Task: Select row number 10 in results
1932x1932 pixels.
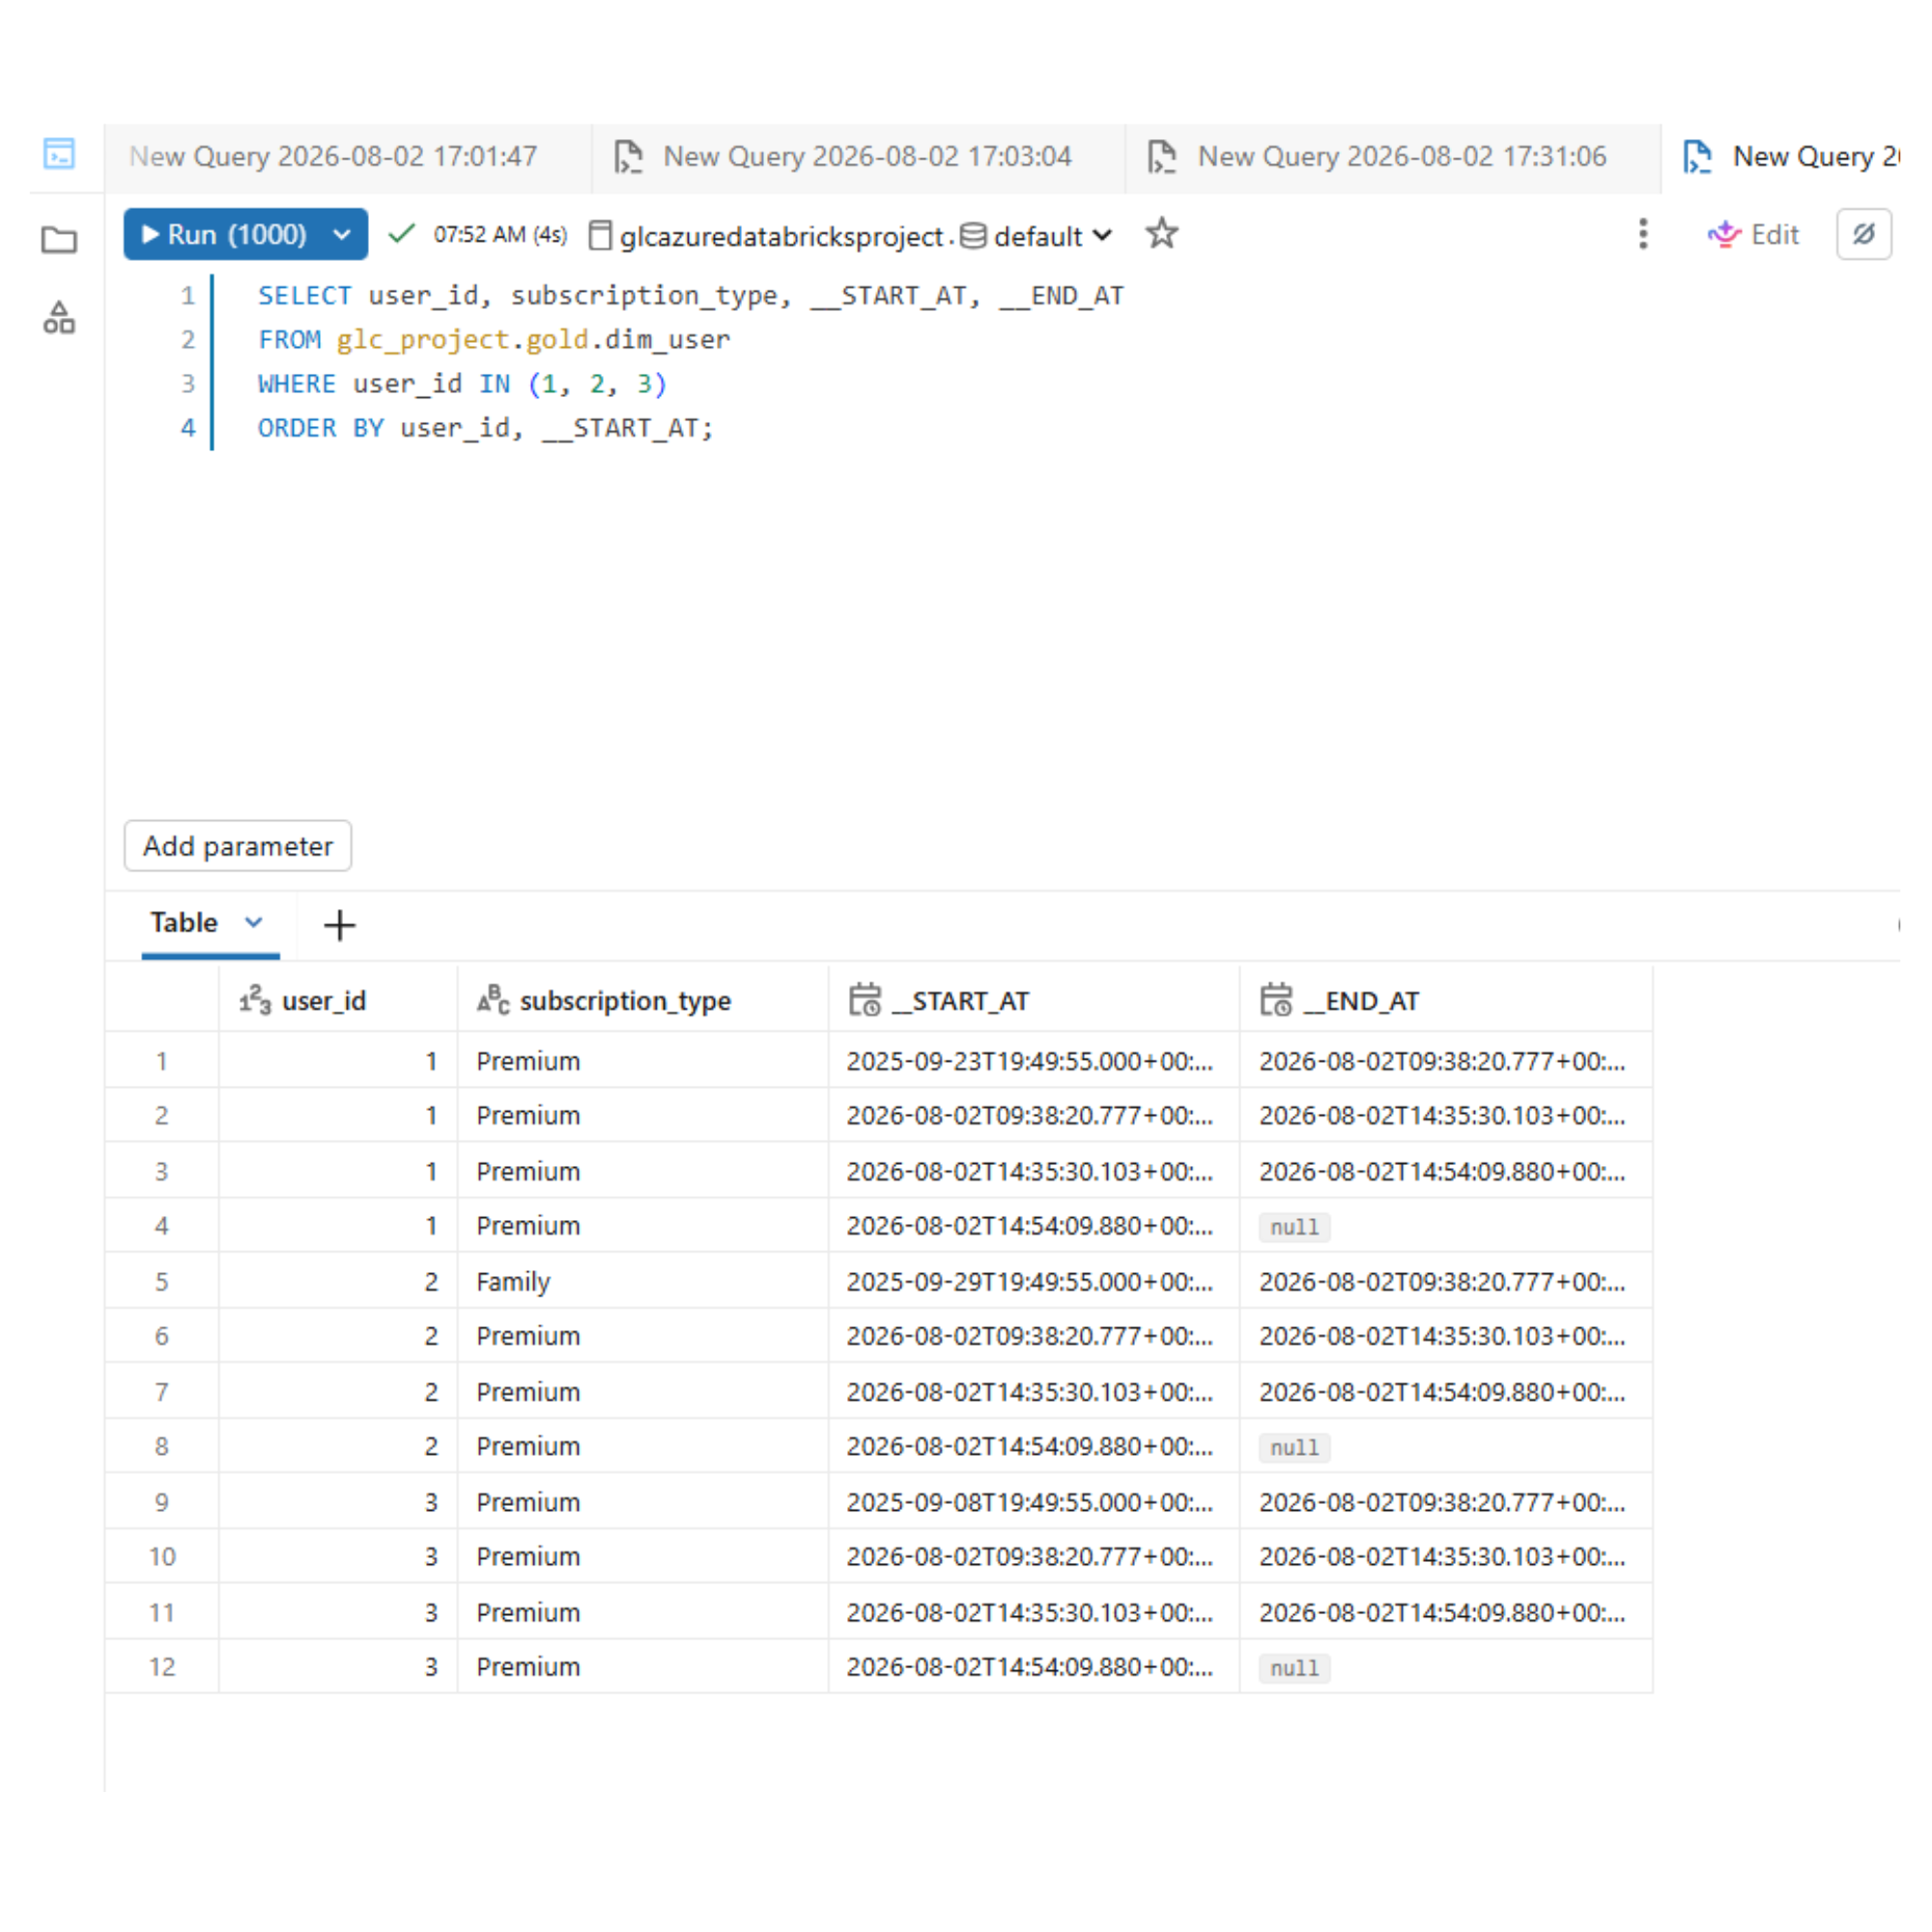Action: [x=162, y=1557]
